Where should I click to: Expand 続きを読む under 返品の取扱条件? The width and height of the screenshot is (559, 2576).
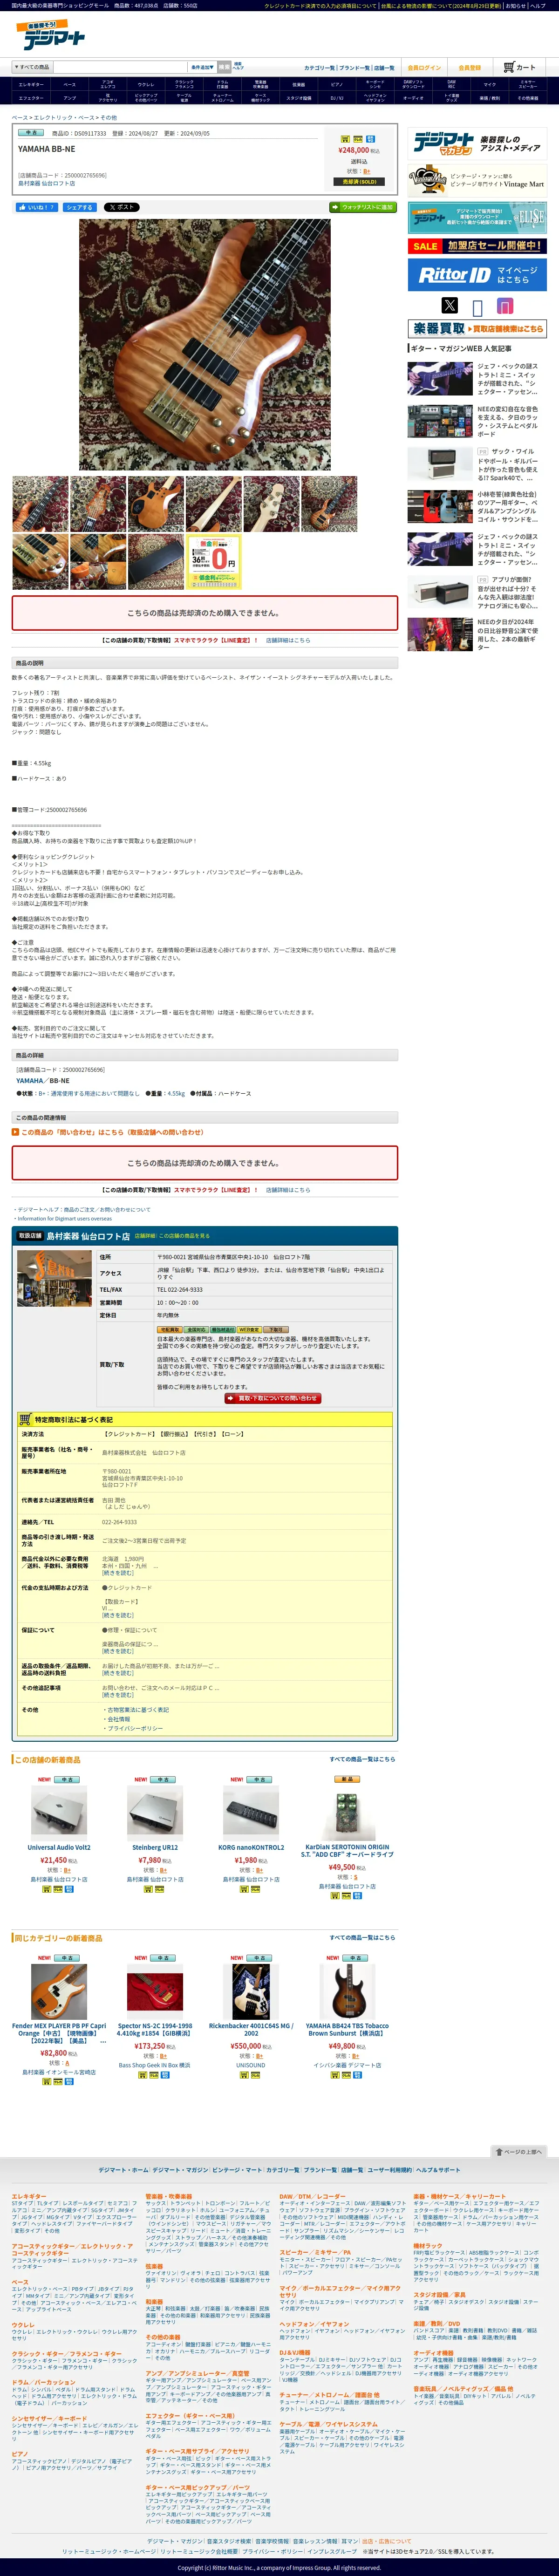click(117, 1673)
